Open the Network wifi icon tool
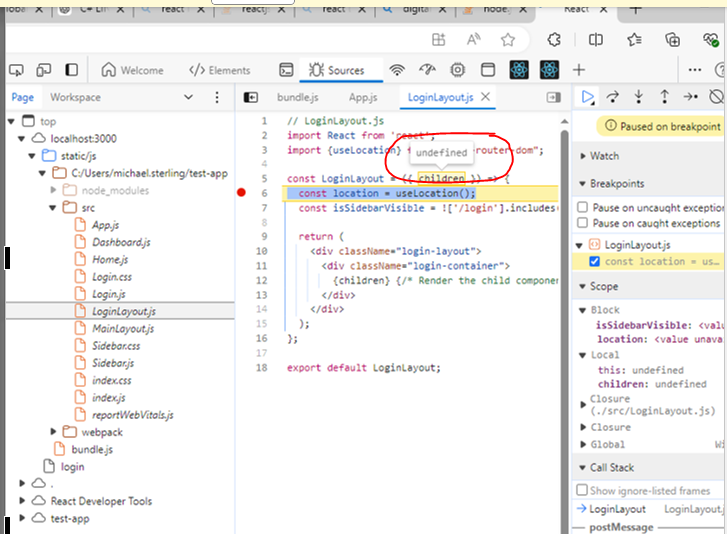727x534 pixels. [x=397, y=70]
